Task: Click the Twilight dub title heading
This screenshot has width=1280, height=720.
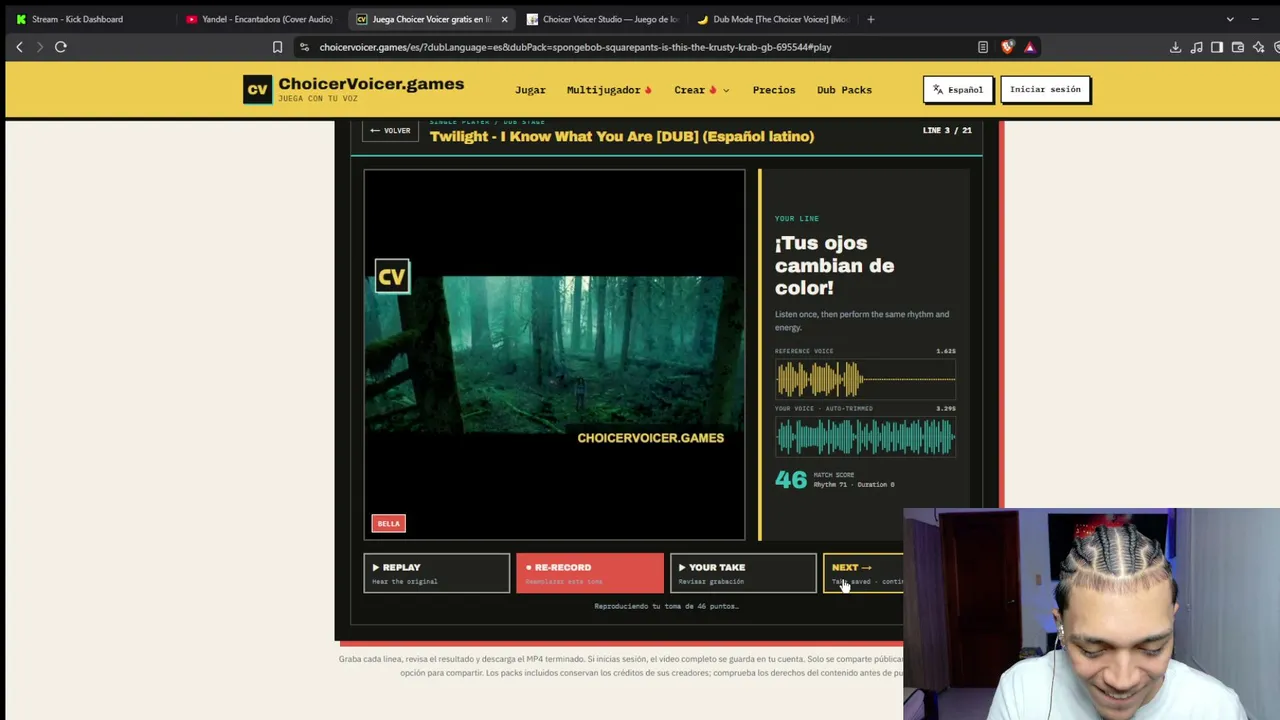Action: point(622,136)
